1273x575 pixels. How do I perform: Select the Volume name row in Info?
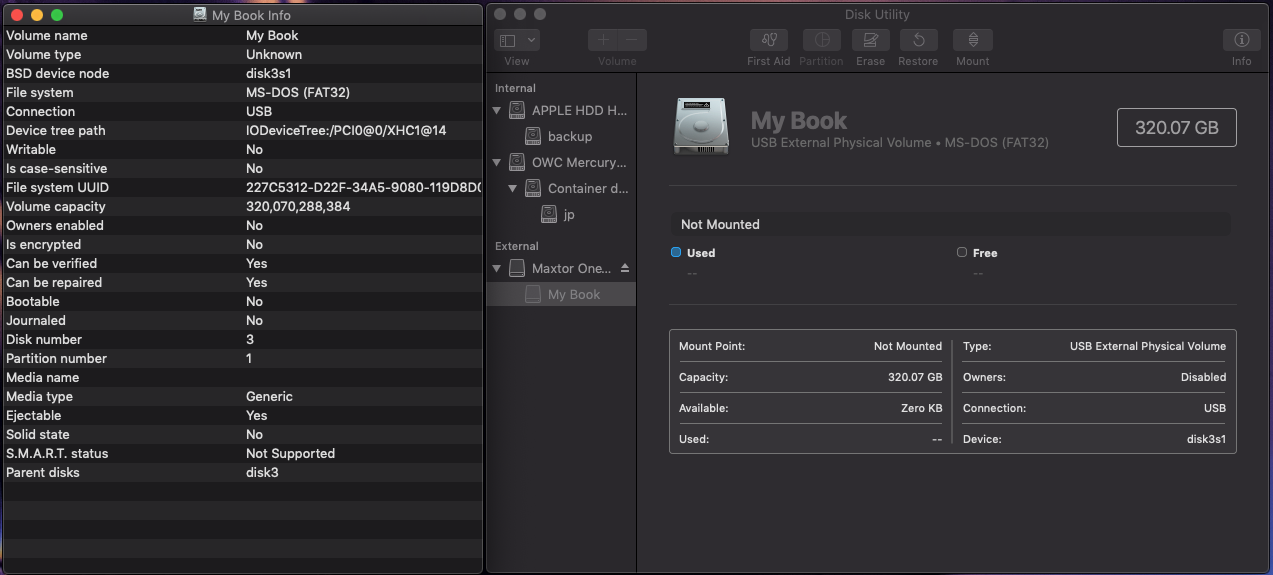tap(243, 35)
